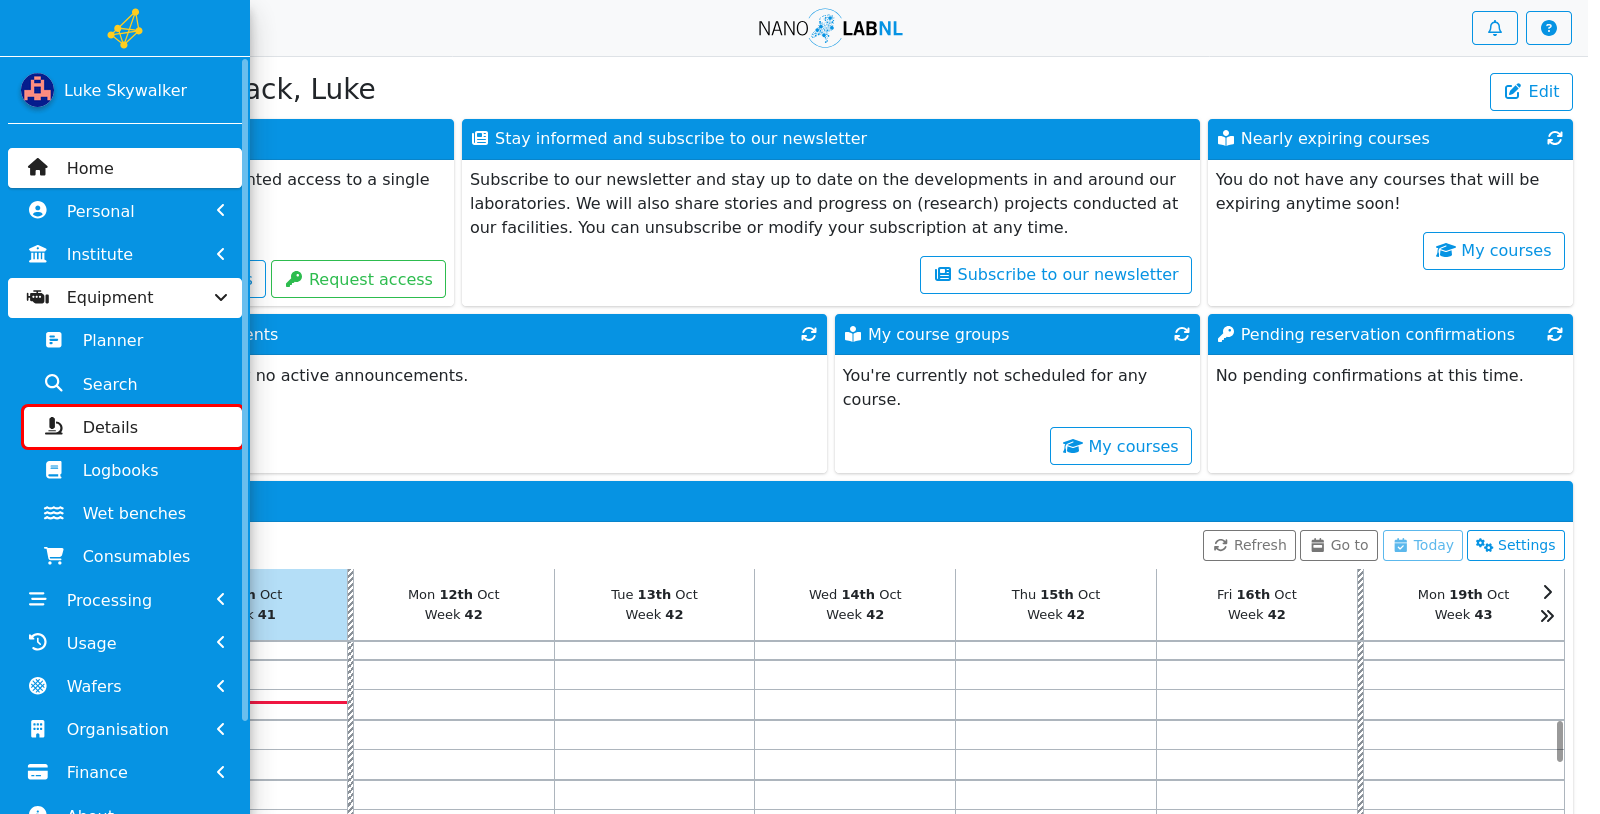Open Luke Skywalker's avatar
The height and width of the screenshot is (814, 1600).
[x=38, y=90]
